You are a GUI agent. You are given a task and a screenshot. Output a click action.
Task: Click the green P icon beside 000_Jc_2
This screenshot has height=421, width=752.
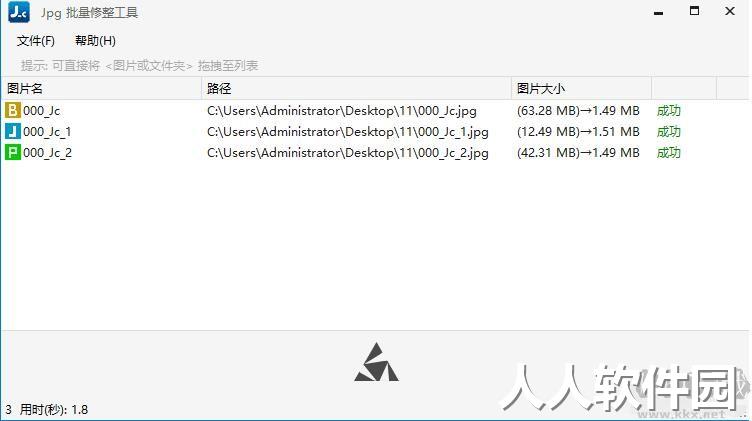(12, 152)
